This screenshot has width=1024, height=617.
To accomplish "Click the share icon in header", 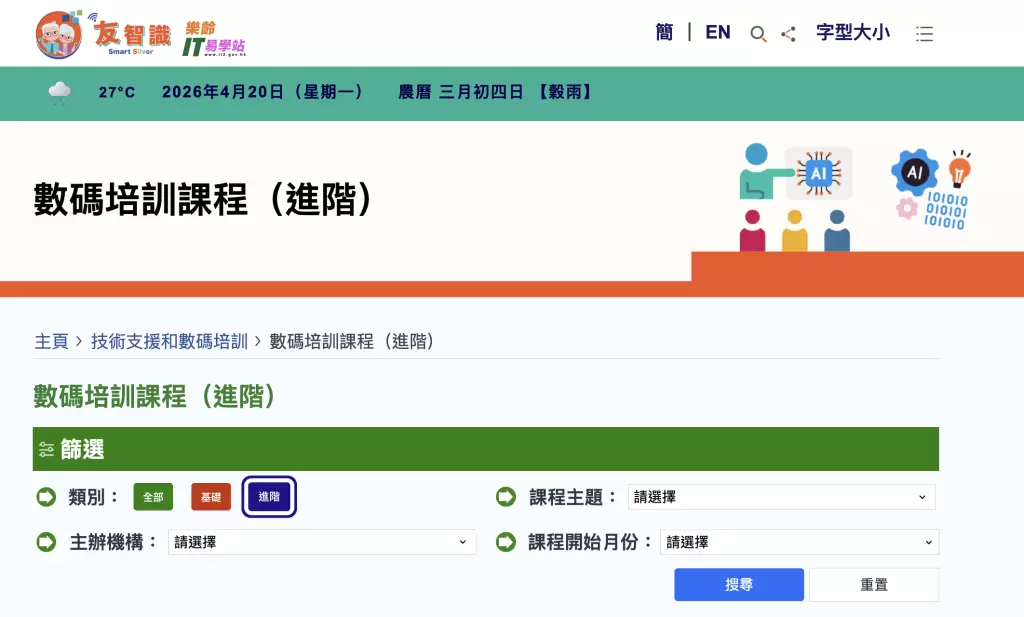I will point(788,34).
